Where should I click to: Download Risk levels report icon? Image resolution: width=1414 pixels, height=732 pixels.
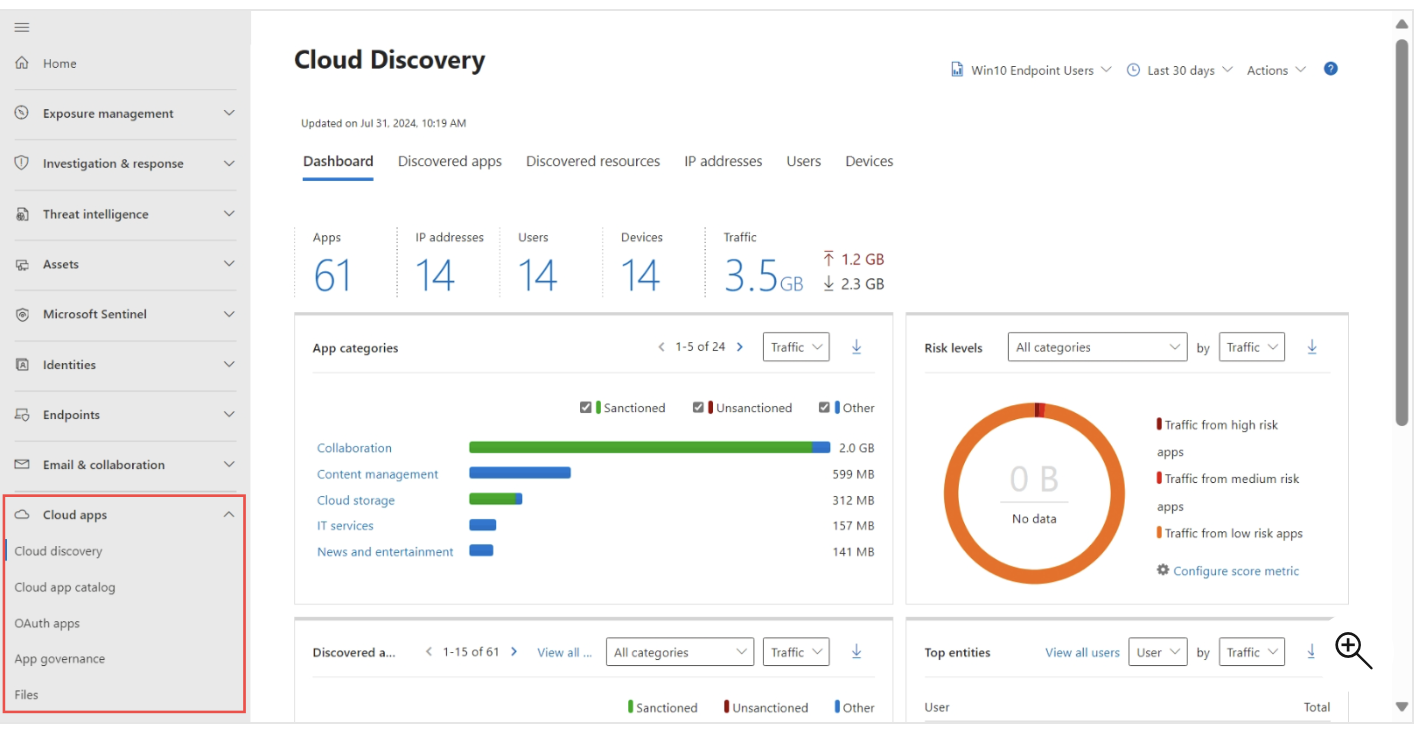(1311, 347)
